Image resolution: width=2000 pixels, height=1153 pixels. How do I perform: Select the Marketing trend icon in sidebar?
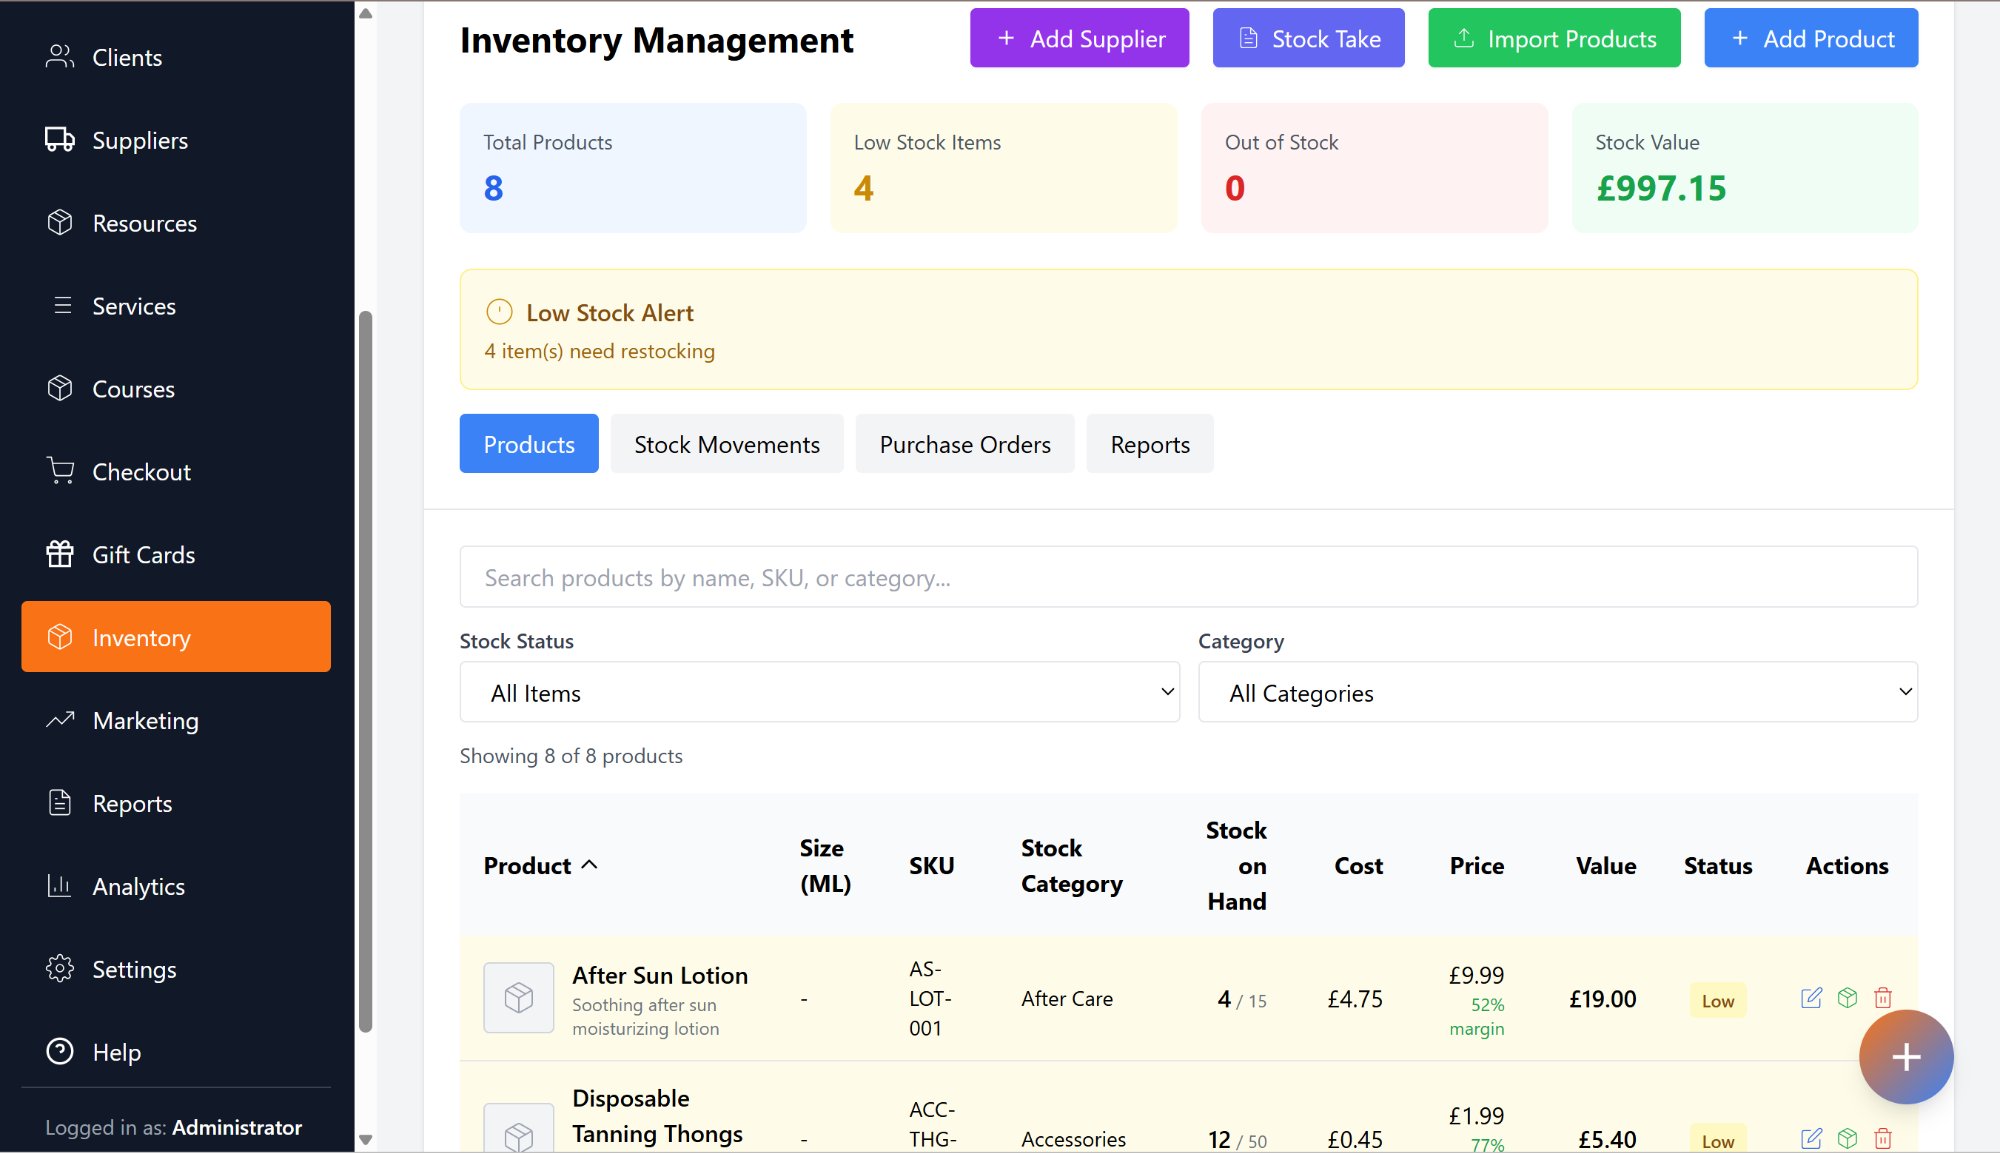[60, 720]
